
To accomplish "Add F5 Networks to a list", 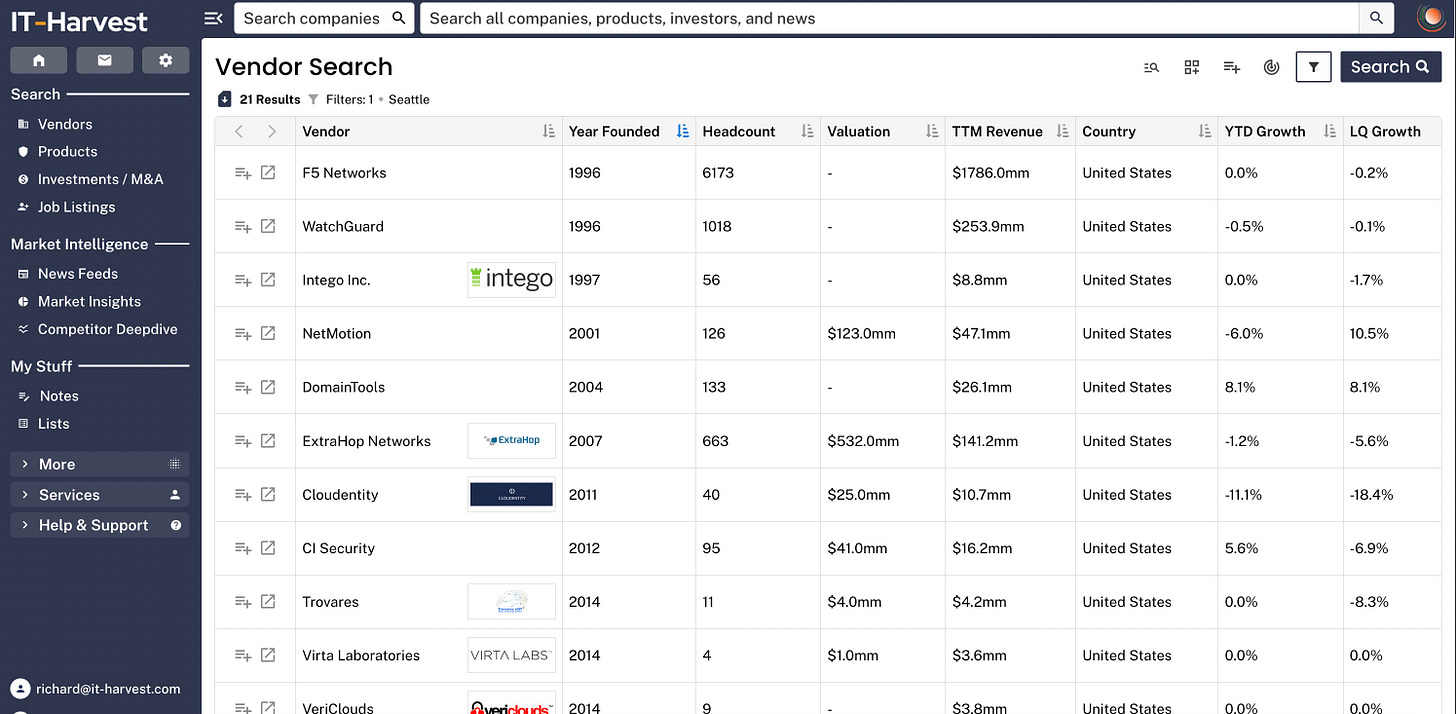I will coord(243,173).
